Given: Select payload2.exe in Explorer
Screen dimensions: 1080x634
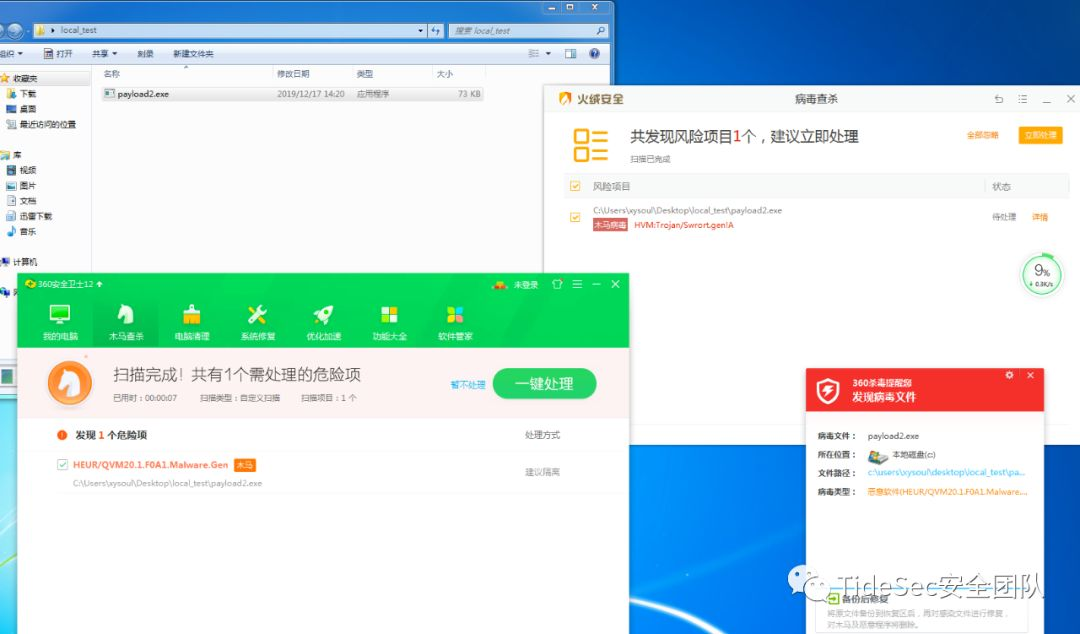Looking at the screenshot, I should point(292,94).
